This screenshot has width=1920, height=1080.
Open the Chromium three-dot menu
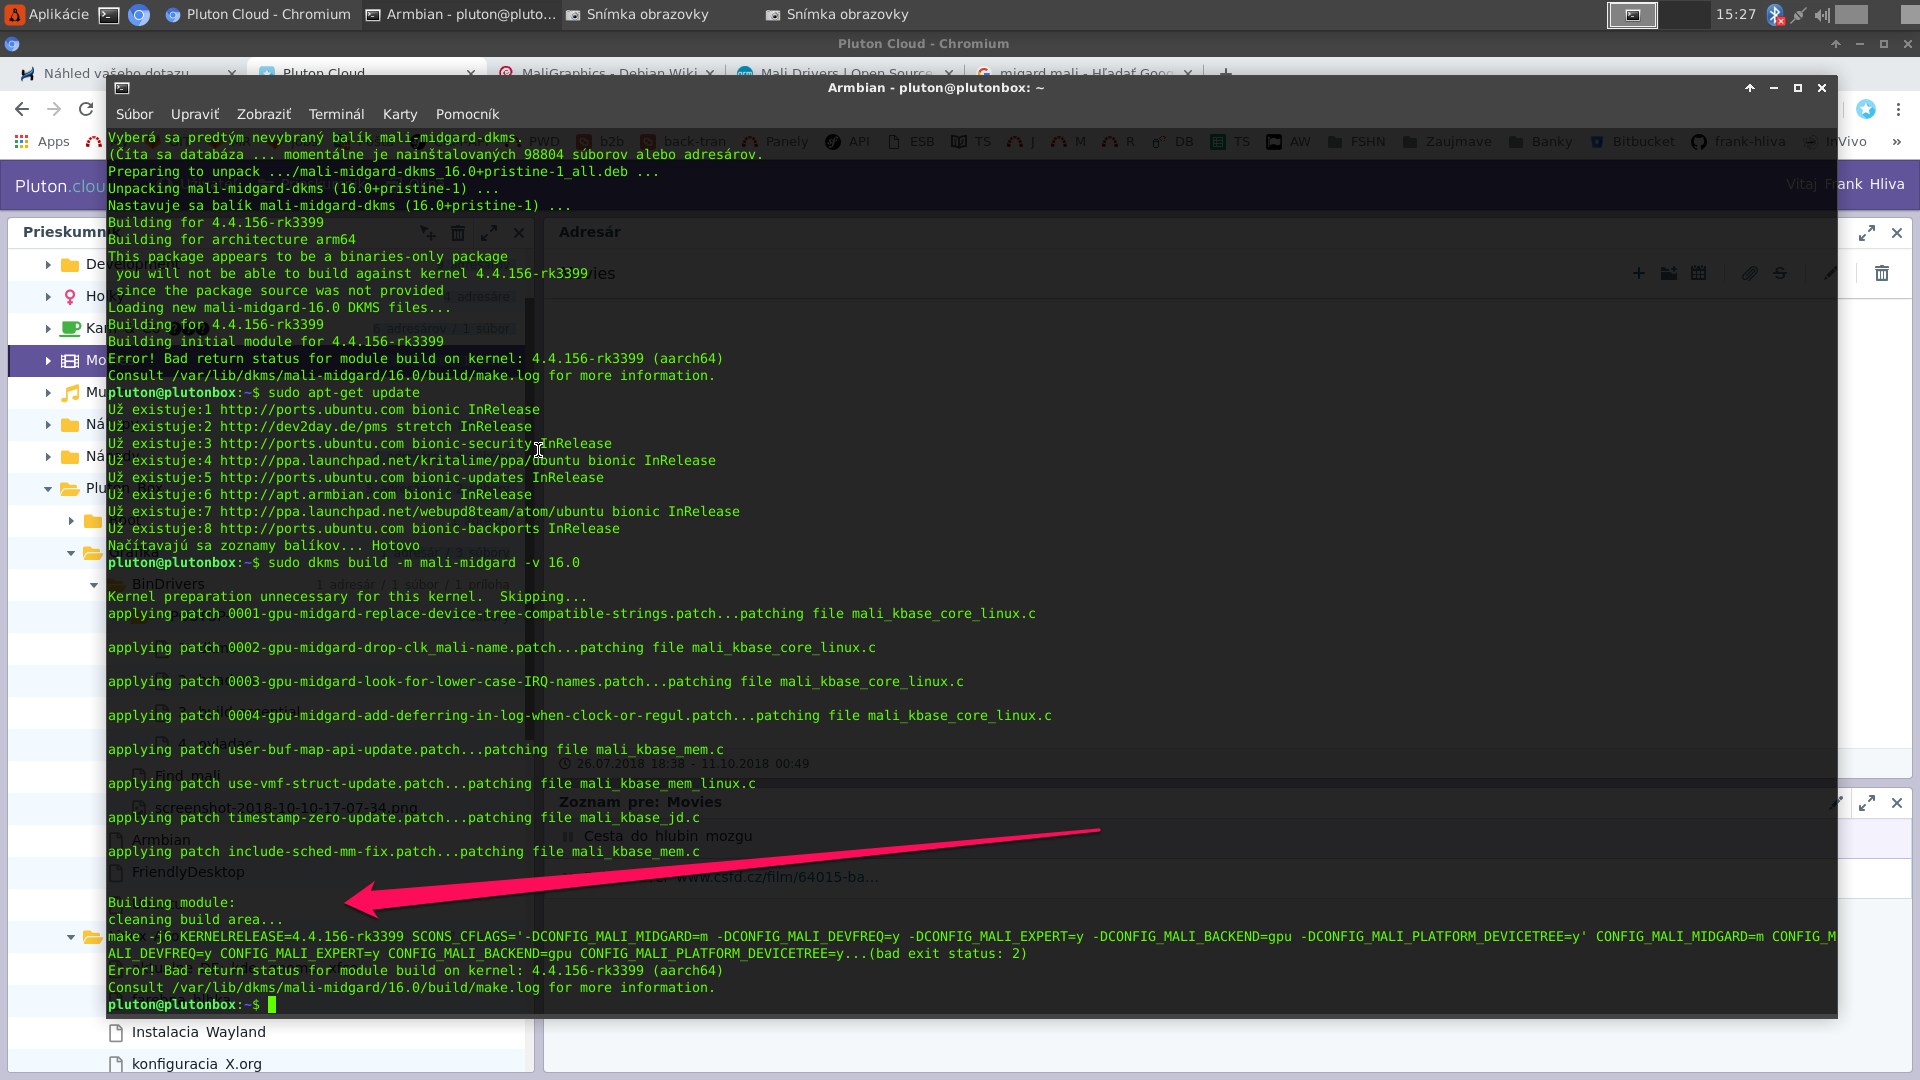[x=1898, y=109]
